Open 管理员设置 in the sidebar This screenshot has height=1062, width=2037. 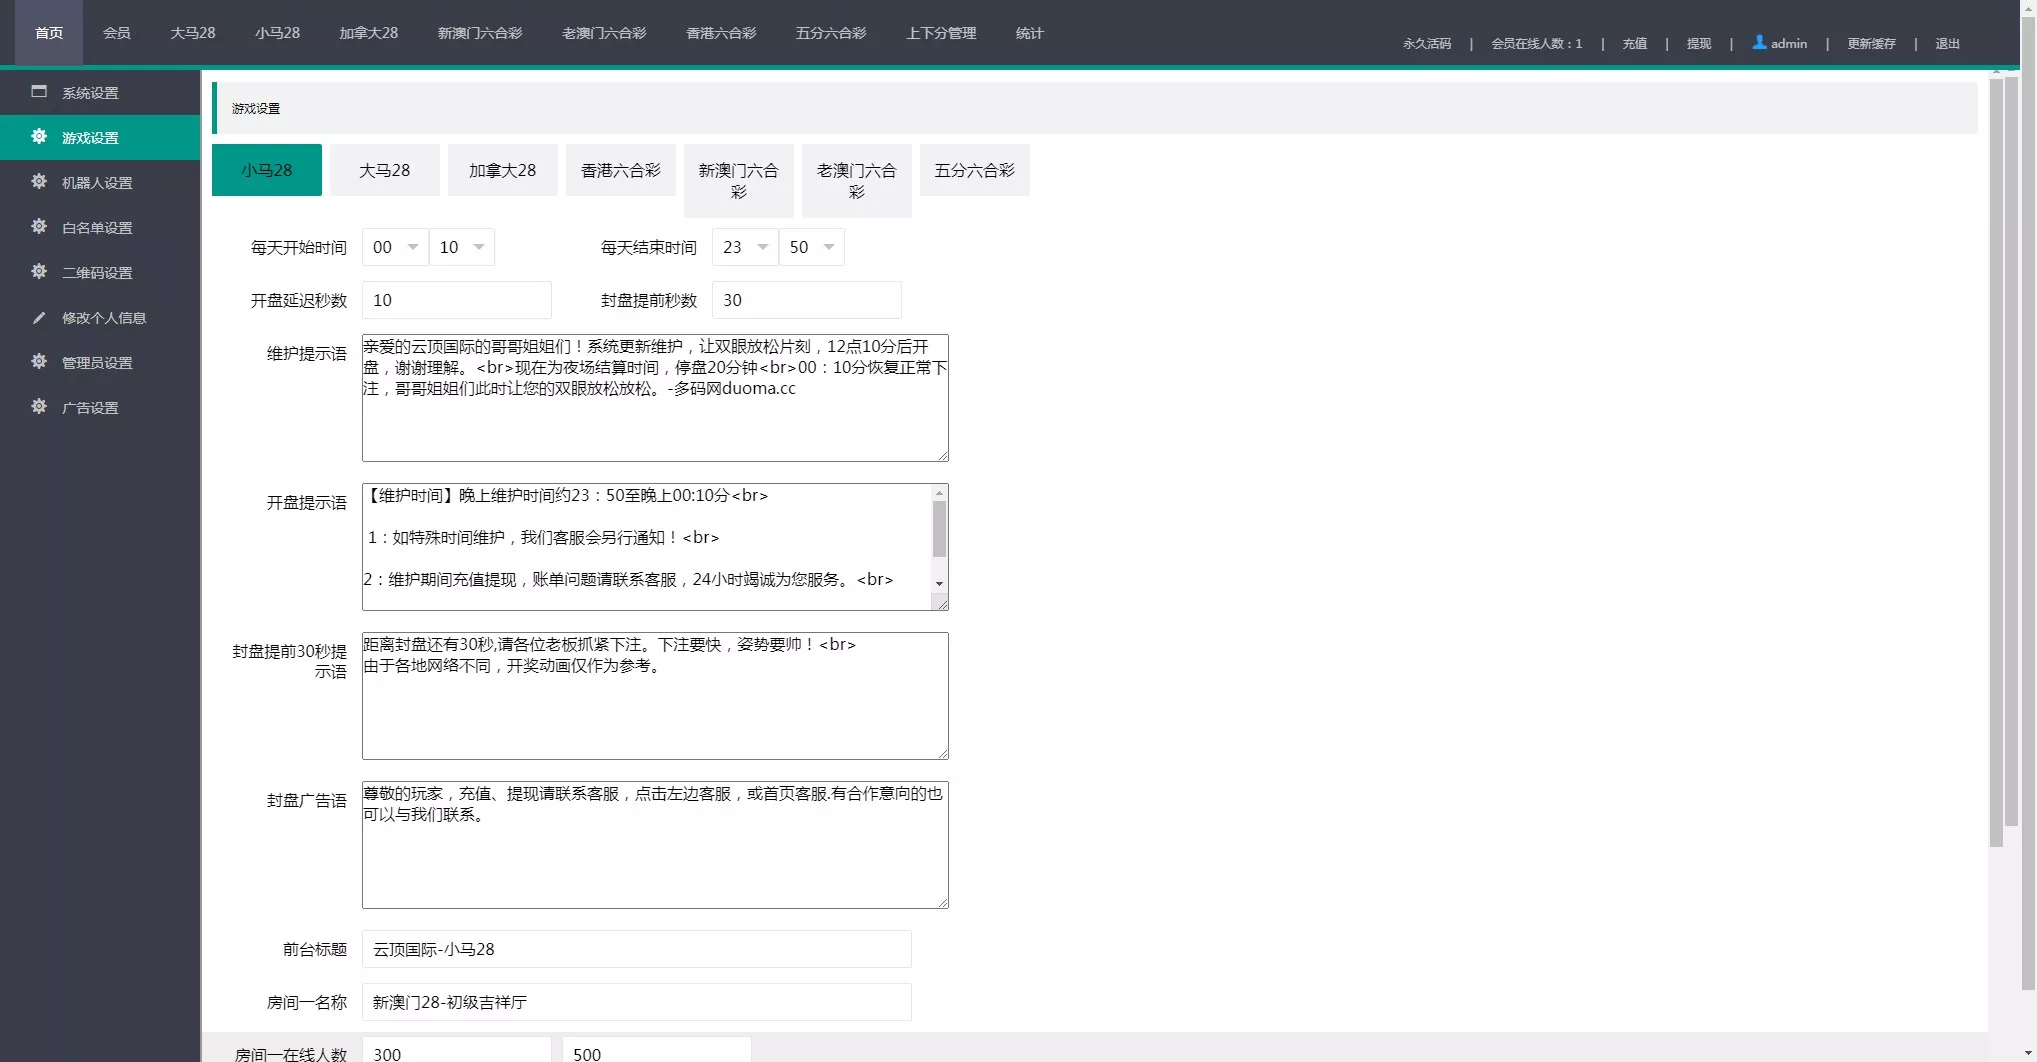[x=98, y=362]
